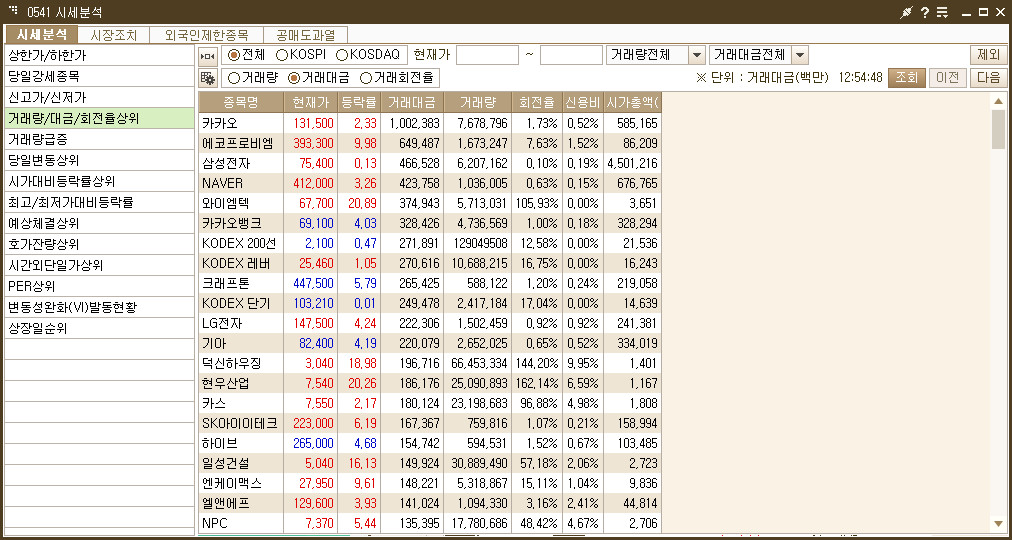1012x540 pixels.
Task: Select the 에코프로비엠 stock name
Action: [x=238, y=143]
